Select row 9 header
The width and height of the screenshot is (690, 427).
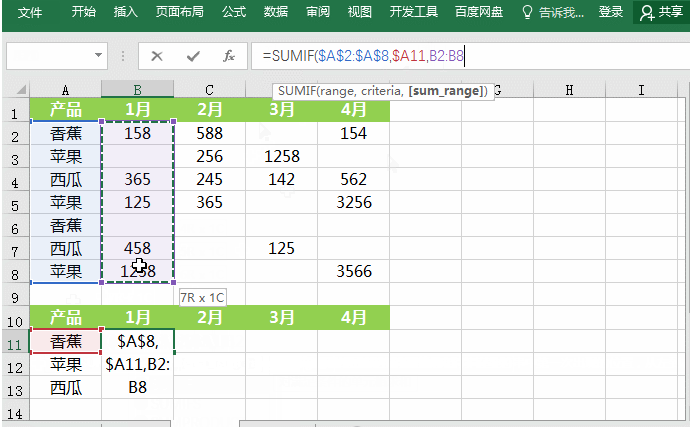click(x=15, y=294)
